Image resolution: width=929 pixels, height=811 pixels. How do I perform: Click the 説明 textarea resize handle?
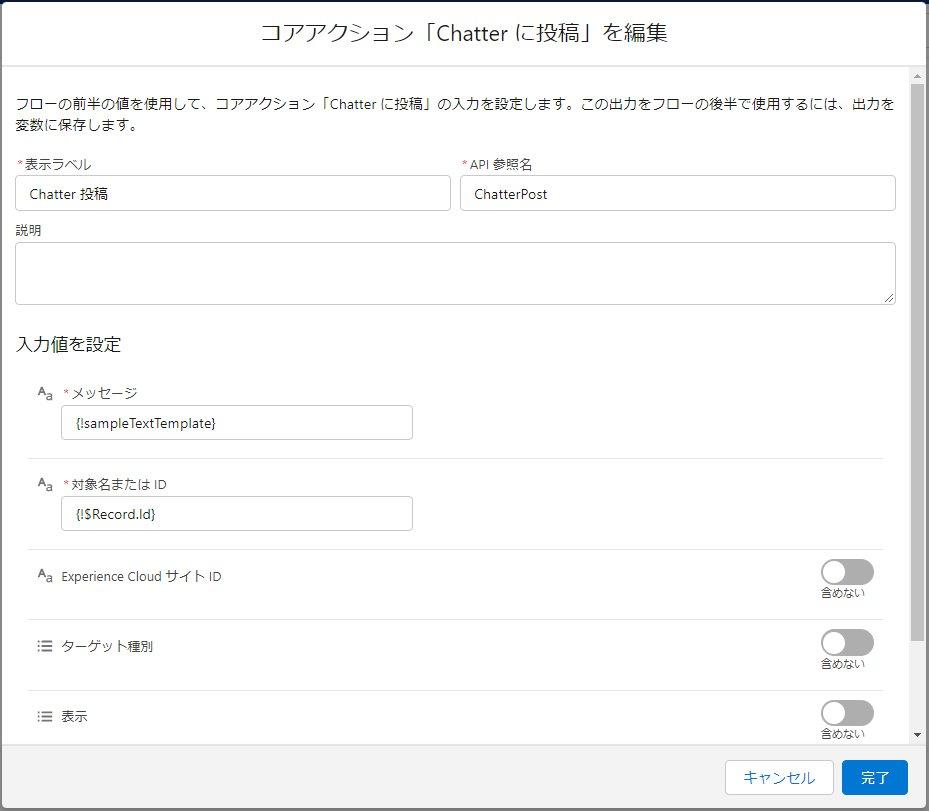click(x=889, y=298)
